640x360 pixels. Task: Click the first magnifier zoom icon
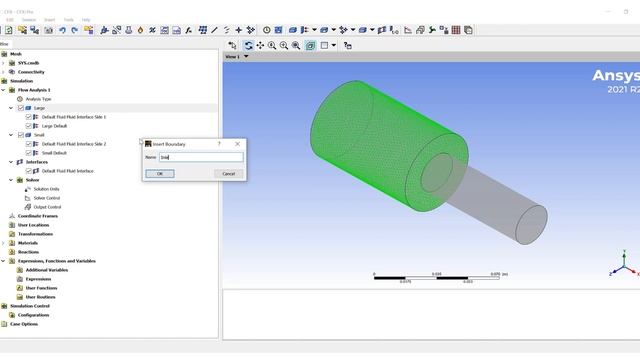272,45
